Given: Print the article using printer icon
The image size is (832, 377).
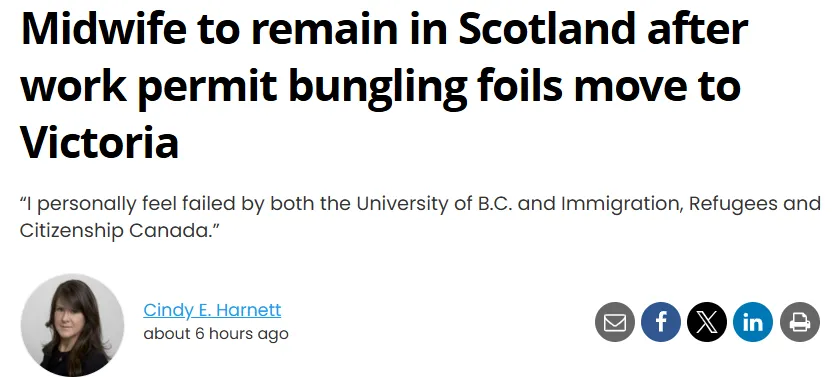Looking at the screenshot, I should tap(800, 322).
